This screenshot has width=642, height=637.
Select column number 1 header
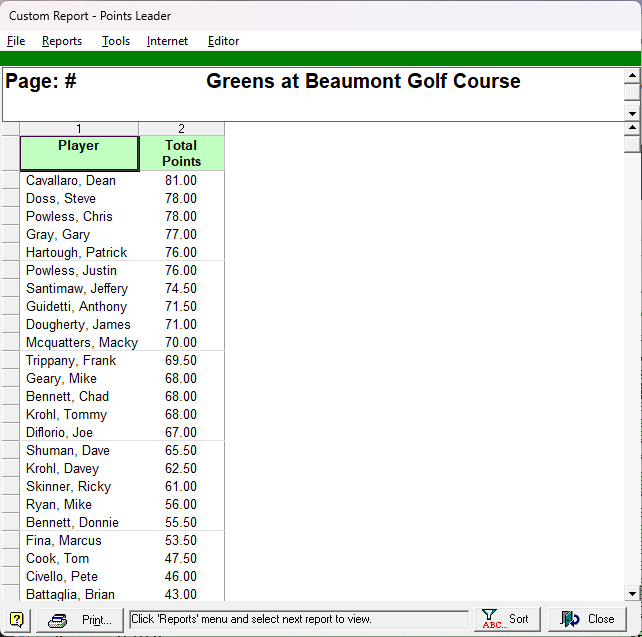(x=79, y=128)
